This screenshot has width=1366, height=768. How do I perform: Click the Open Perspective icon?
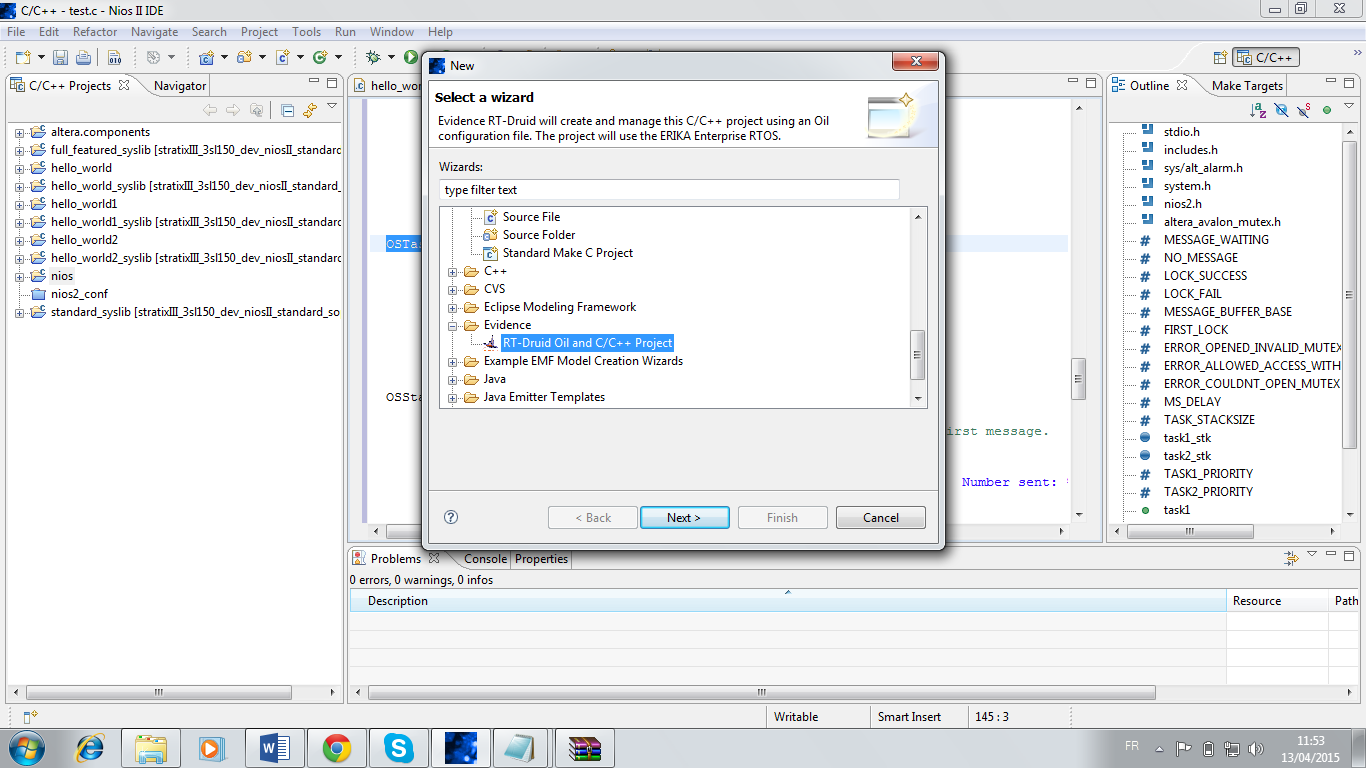pos(1220,58)
